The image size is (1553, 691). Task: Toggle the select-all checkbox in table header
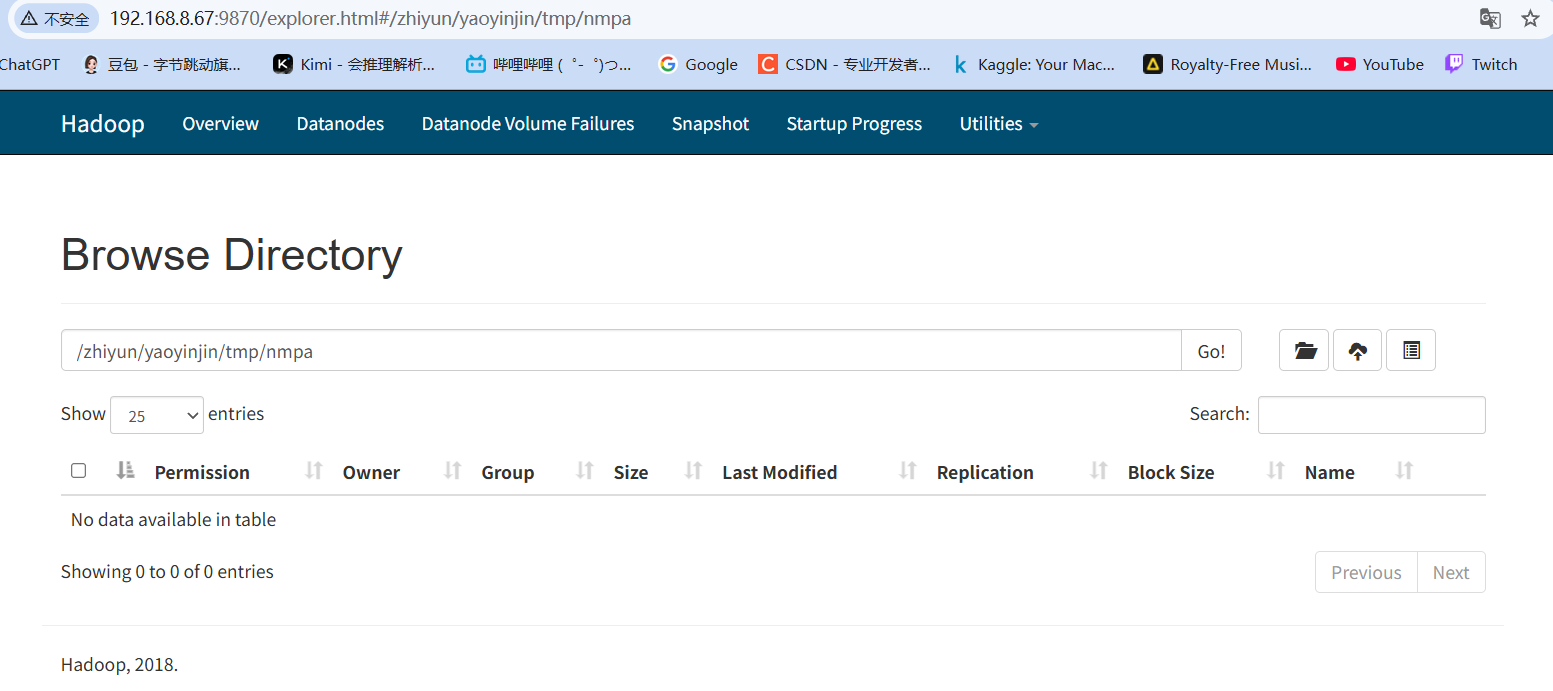pos(79,471)
